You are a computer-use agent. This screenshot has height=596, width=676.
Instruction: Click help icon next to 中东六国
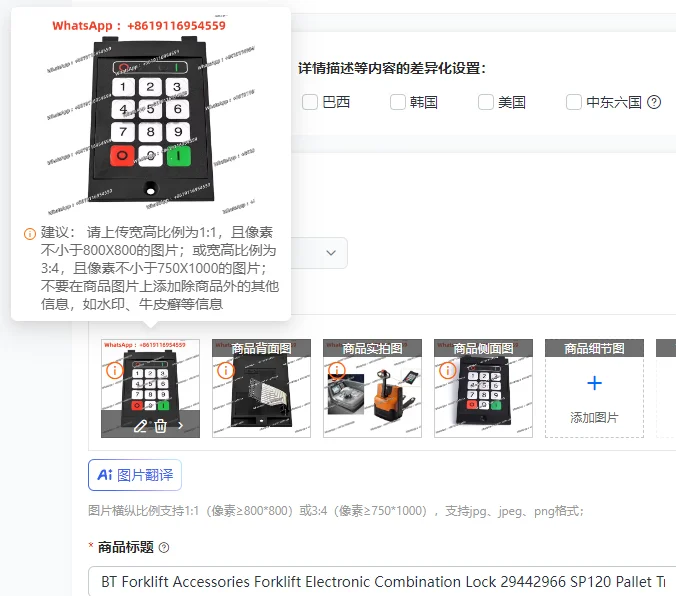(654, 102)
